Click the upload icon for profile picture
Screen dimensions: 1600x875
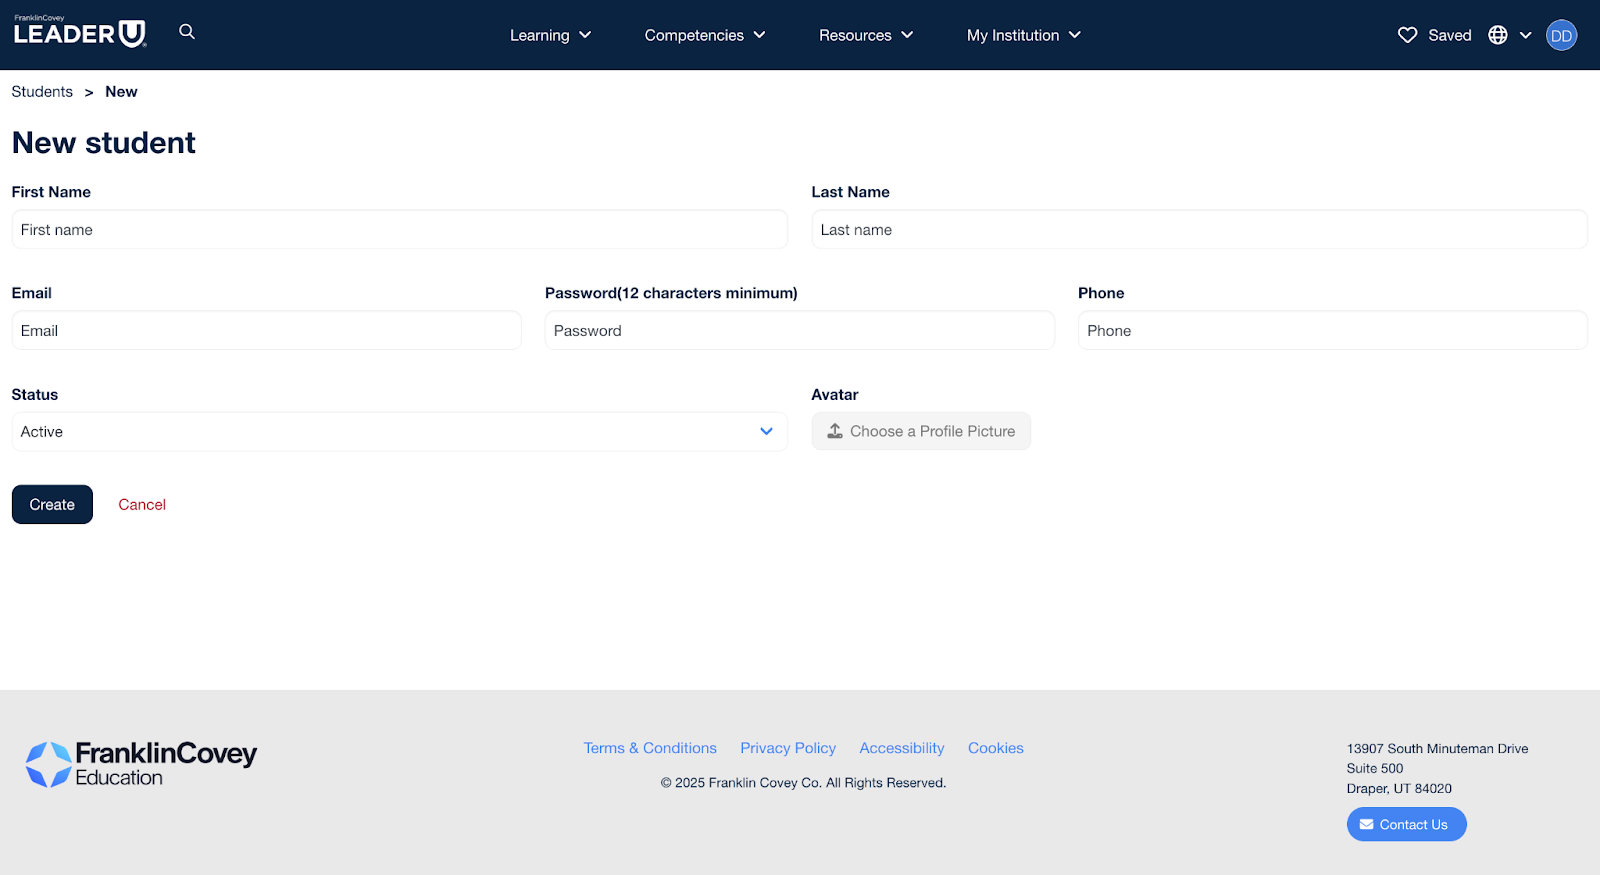(x=835, y=431)
